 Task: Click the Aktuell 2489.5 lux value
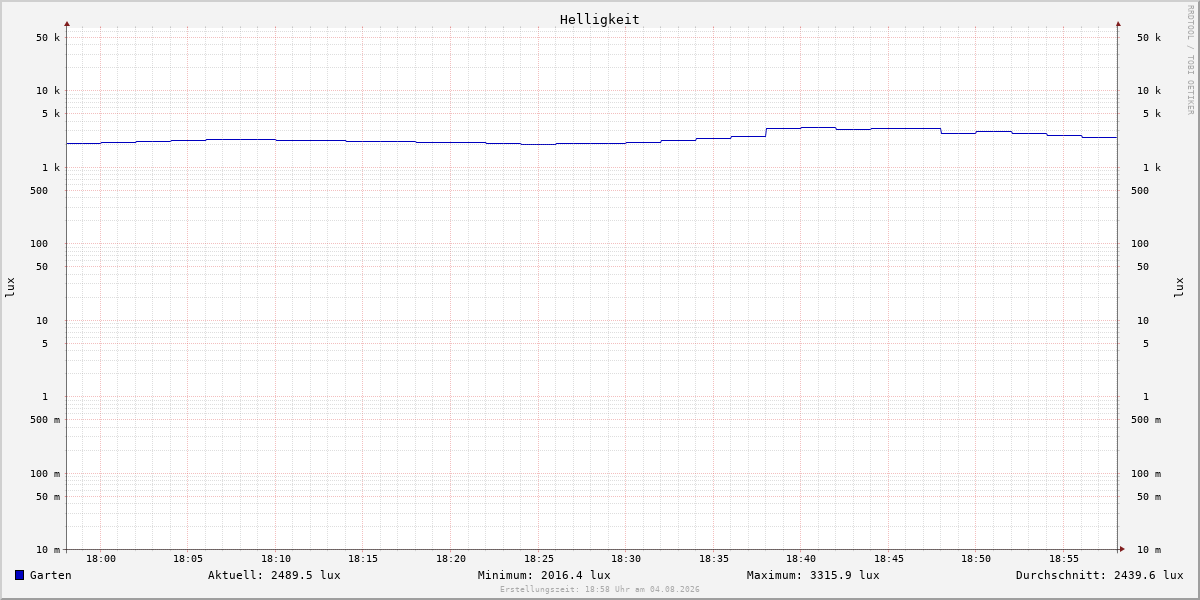tap(274, 575)
